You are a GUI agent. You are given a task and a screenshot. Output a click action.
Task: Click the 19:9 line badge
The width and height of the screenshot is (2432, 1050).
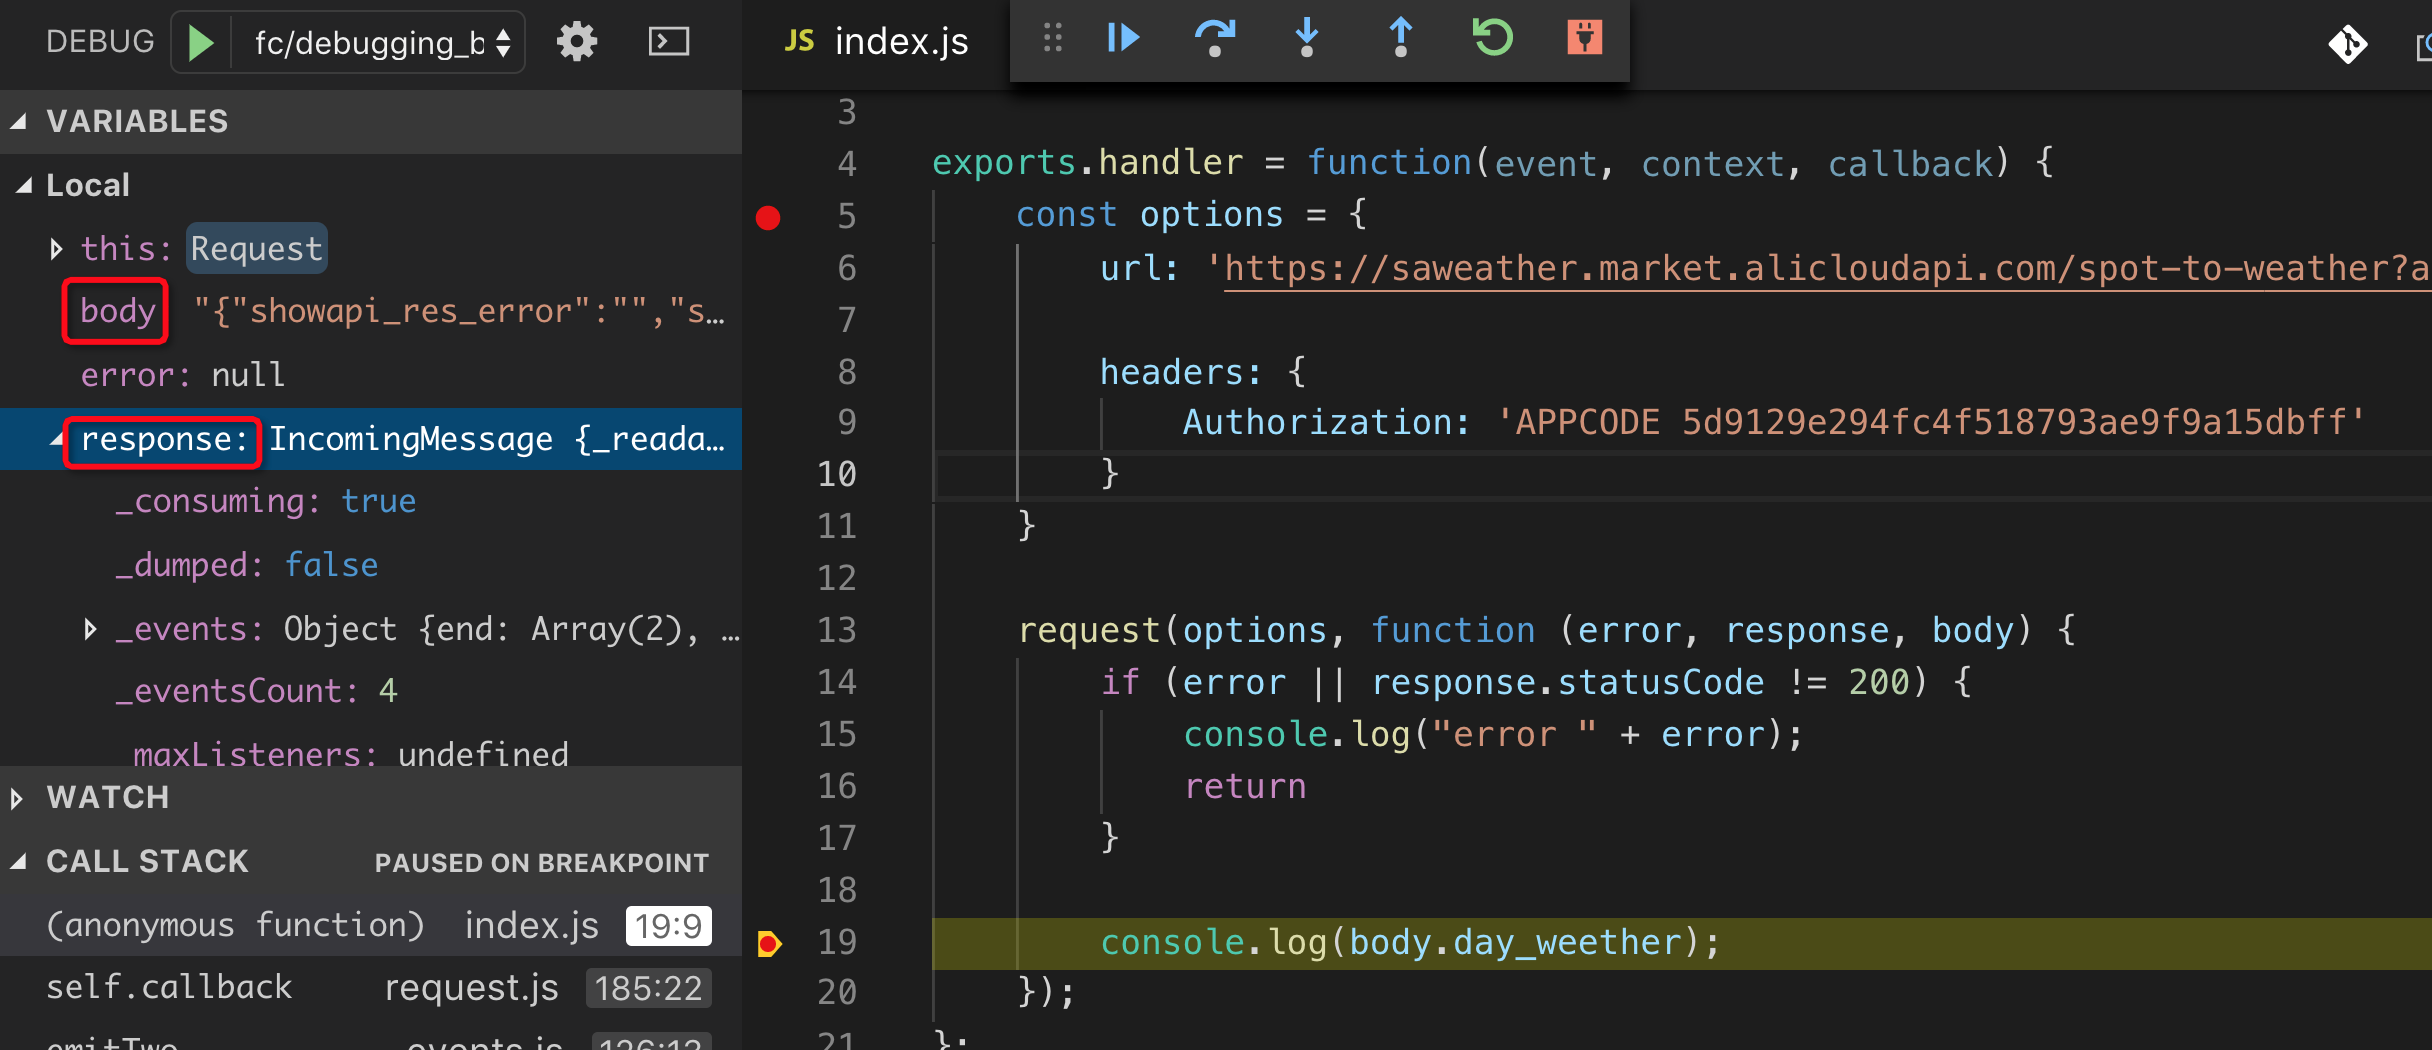[668, 926]
